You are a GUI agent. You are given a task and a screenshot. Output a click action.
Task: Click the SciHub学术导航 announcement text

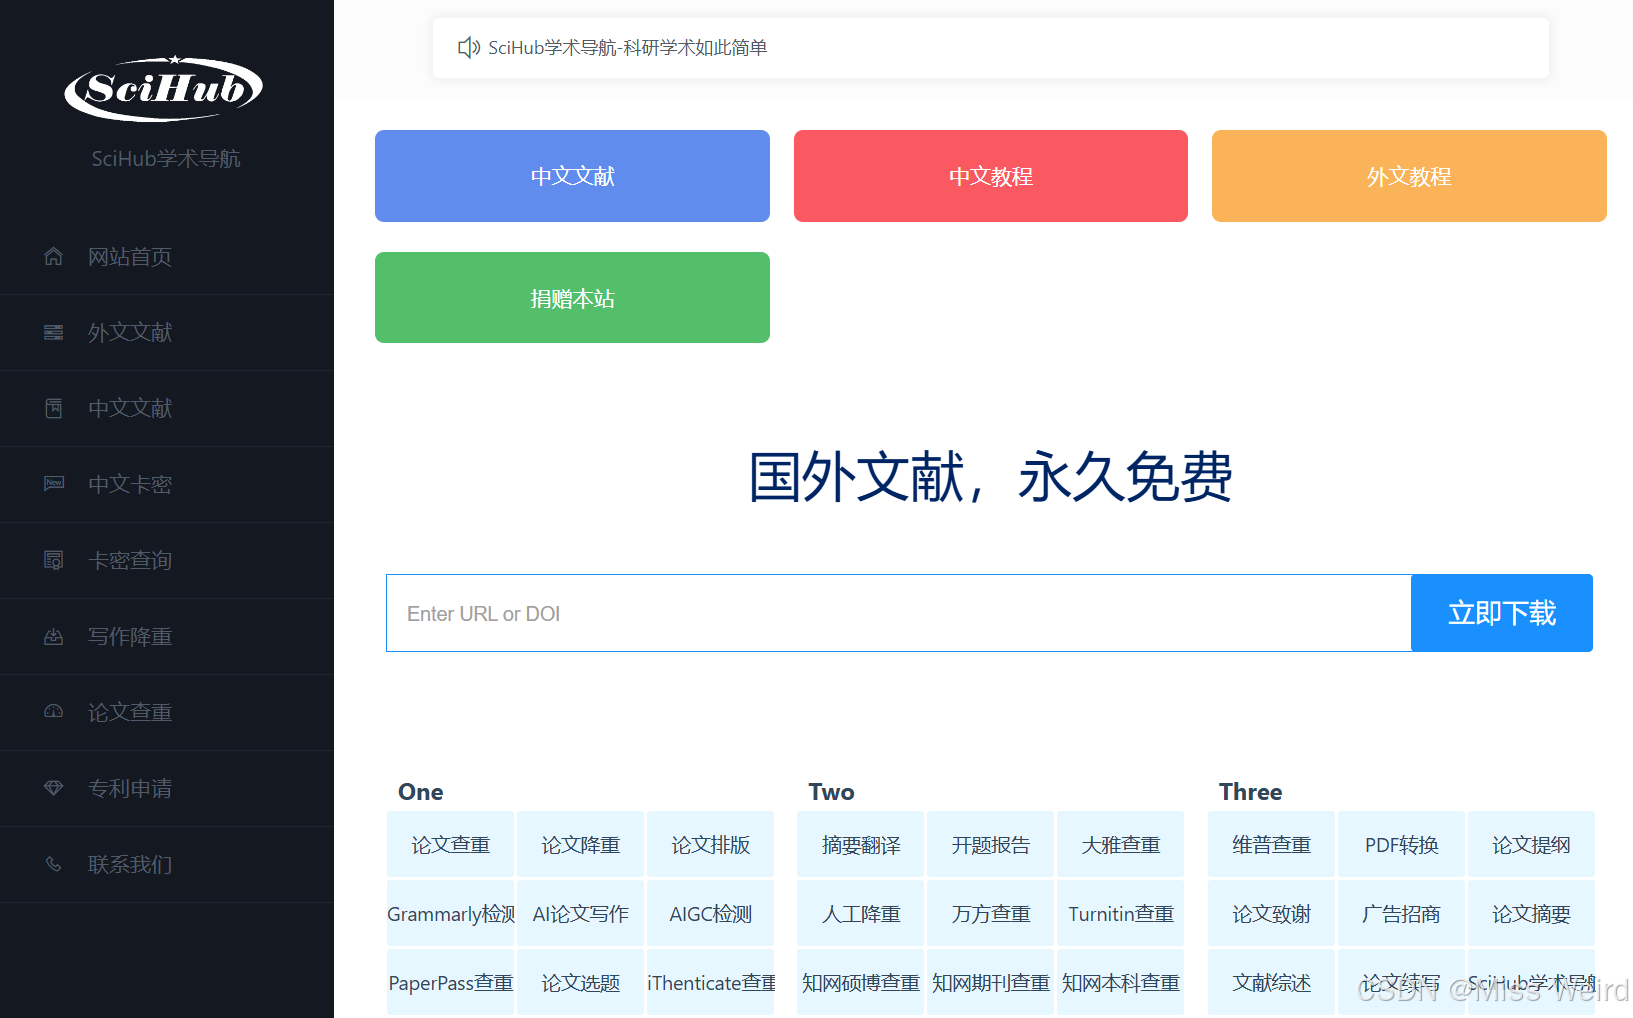tap(628, 48)
